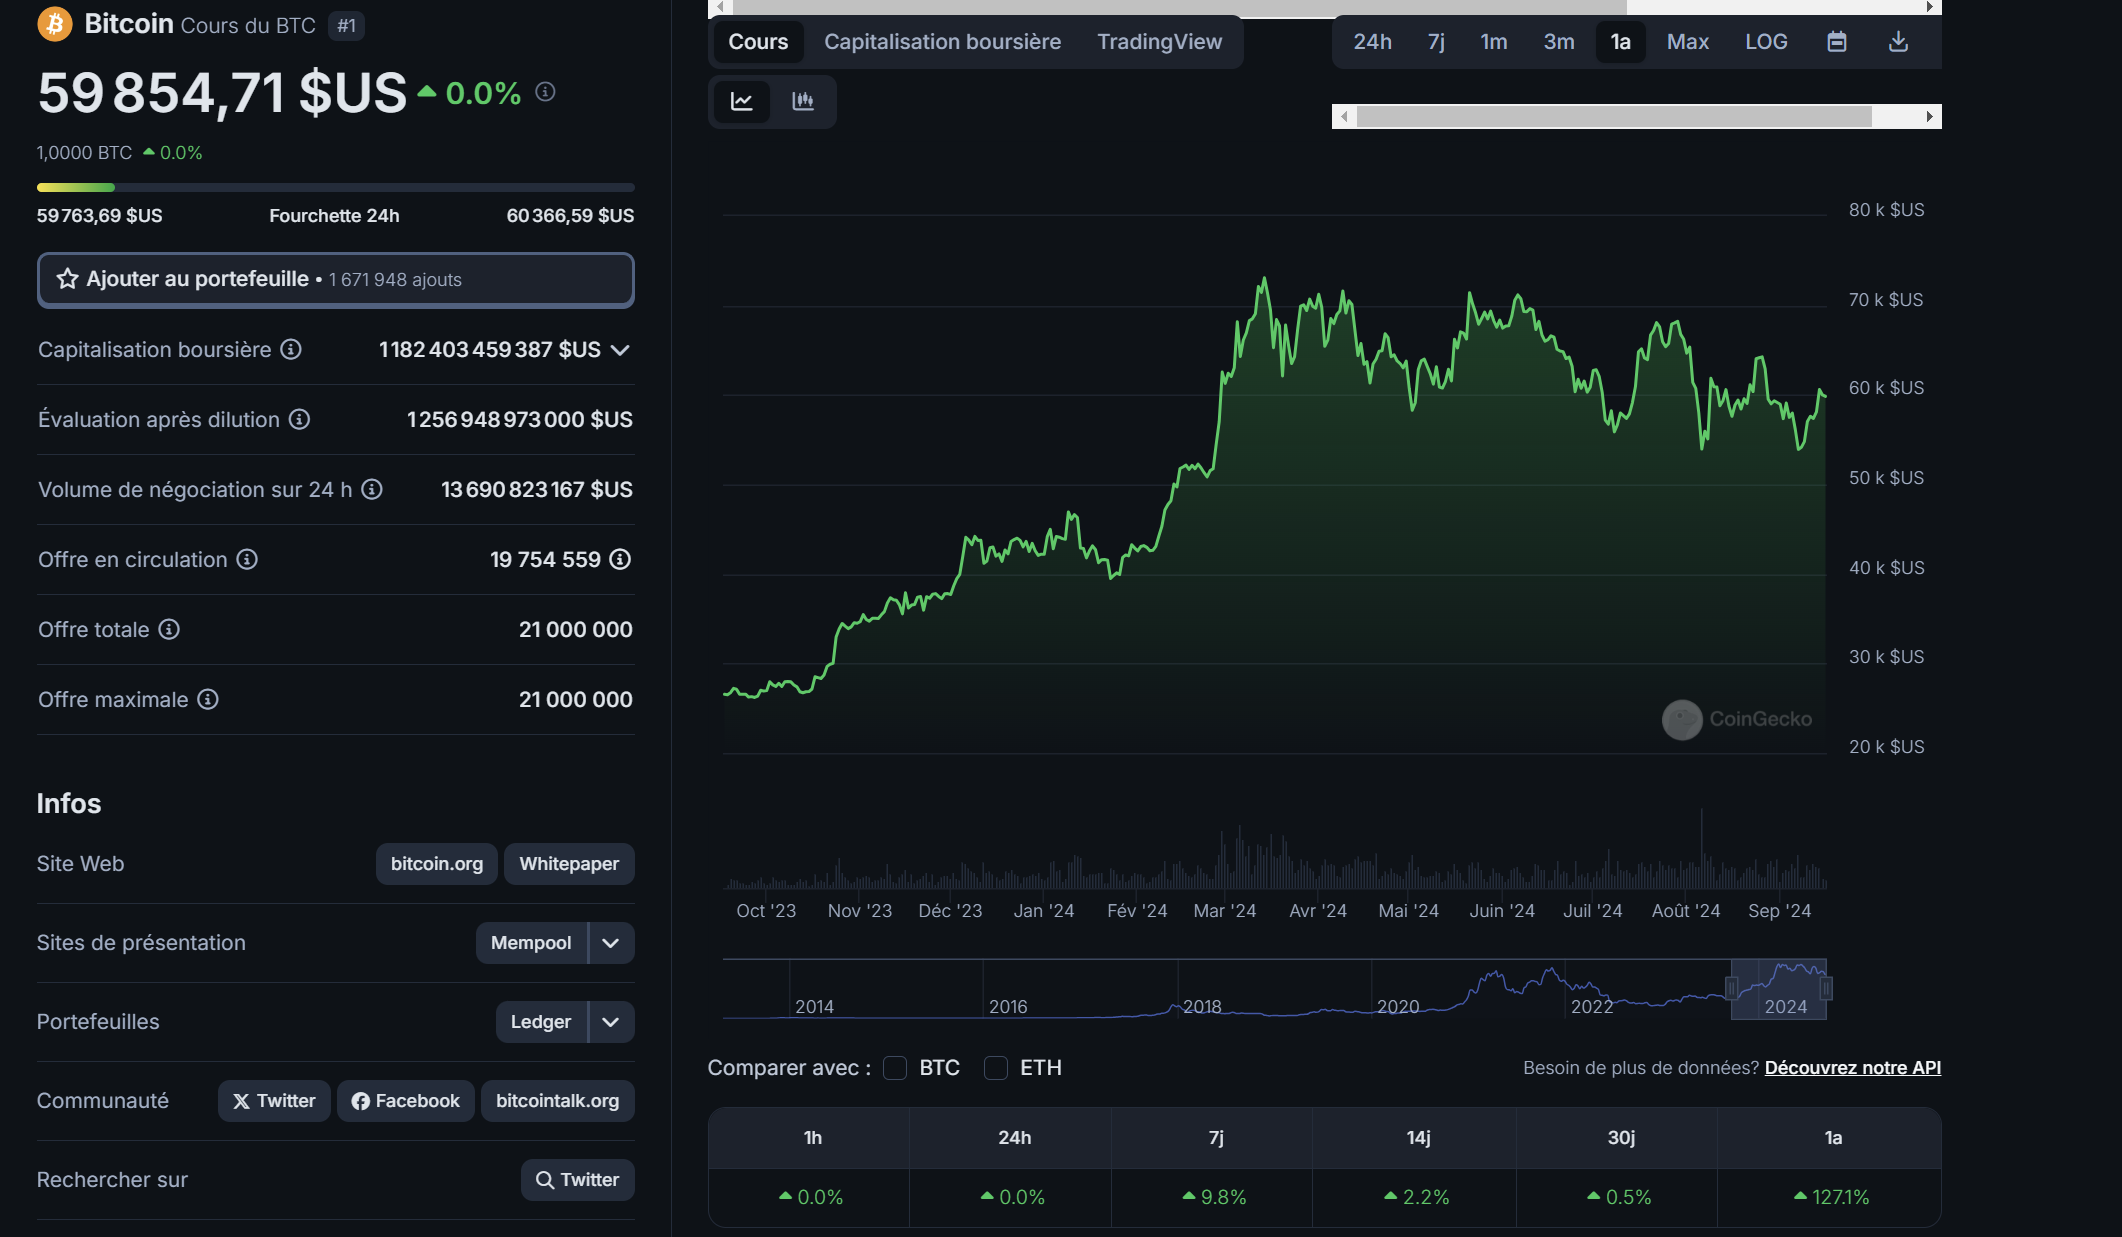2122x1237 pixels.
Task: Switch to the Capitalisation boursière chart tab
Action: [x=942, y=42]
